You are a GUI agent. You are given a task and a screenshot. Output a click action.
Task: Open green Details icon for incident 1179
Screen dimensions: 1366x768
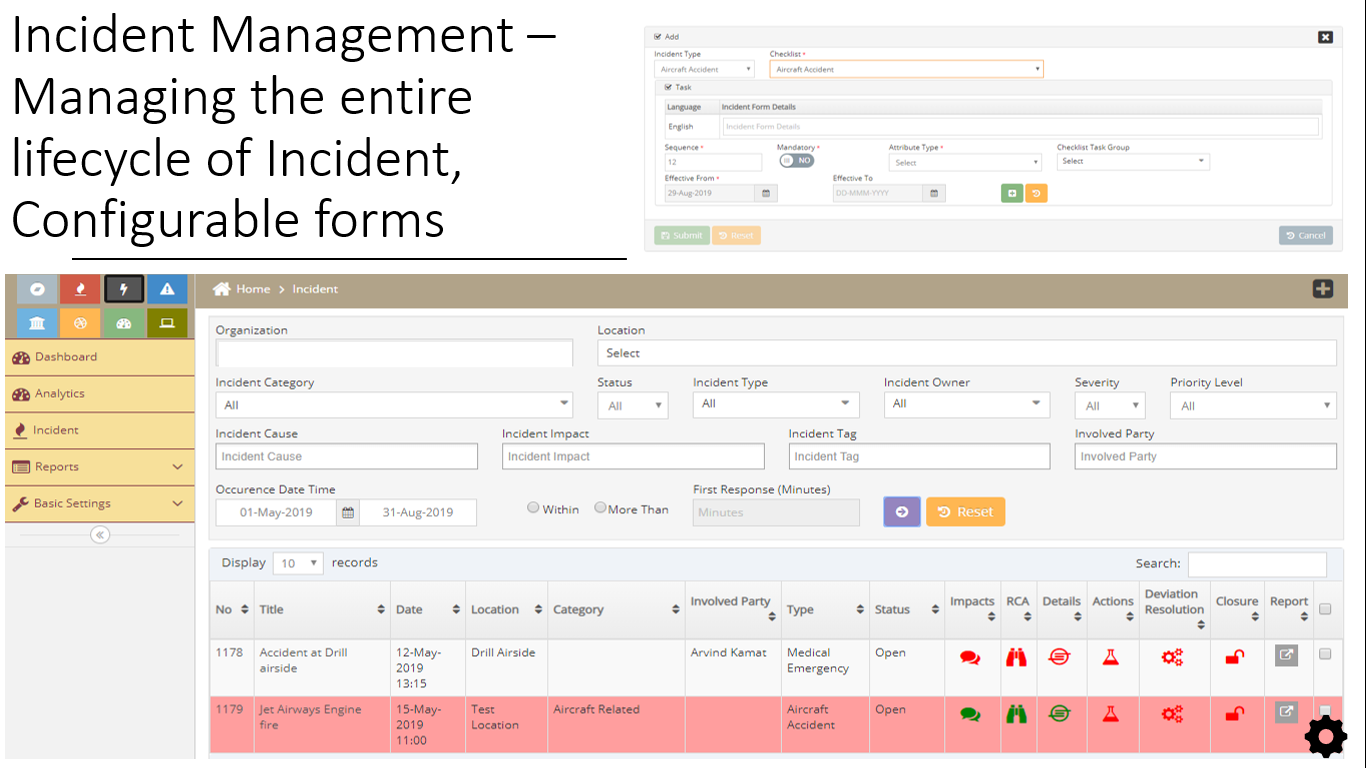pyautogui.click(x=1060, y=714)
